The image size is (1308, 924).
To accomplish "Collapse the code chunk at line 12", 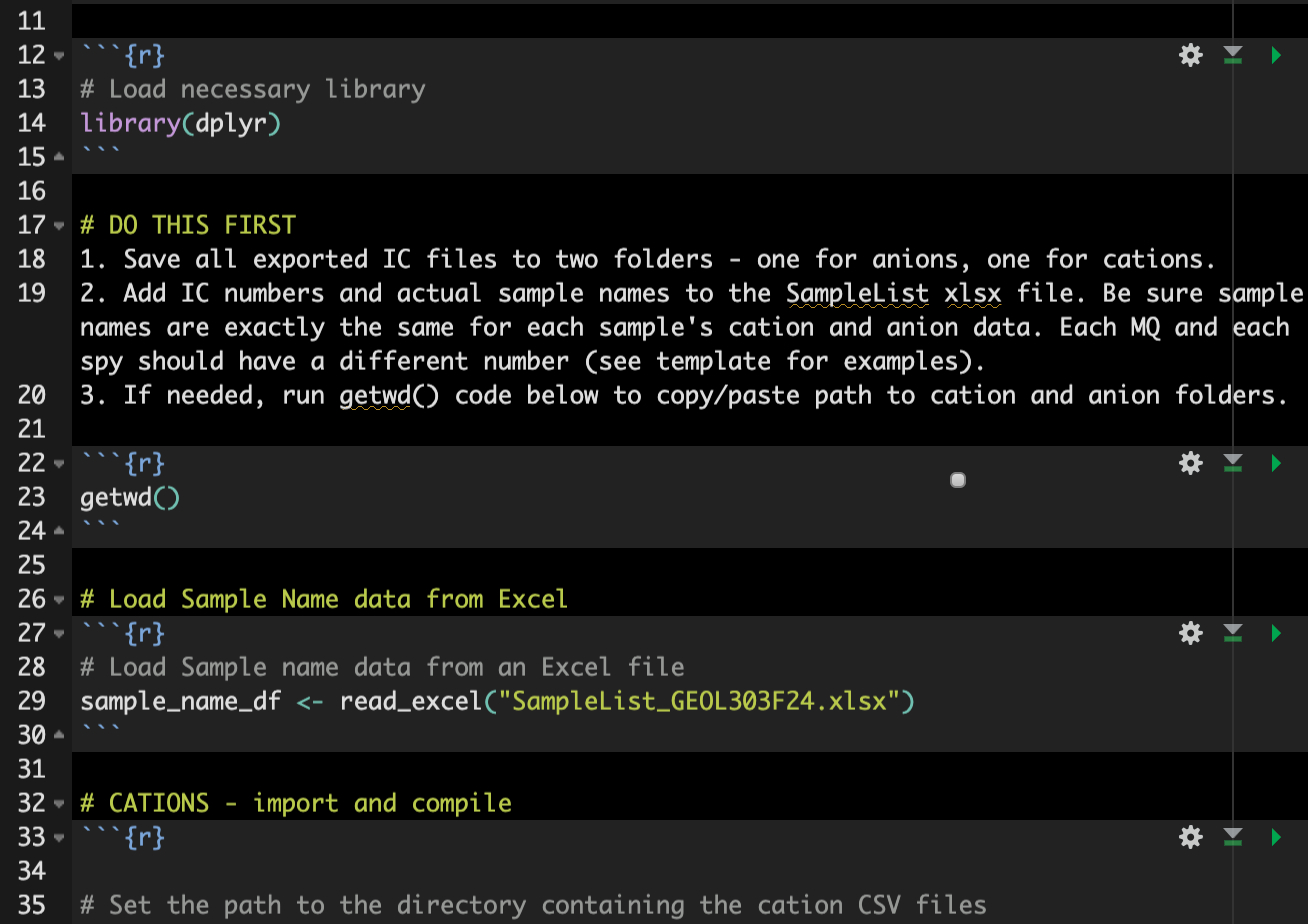I will point(58,56).
